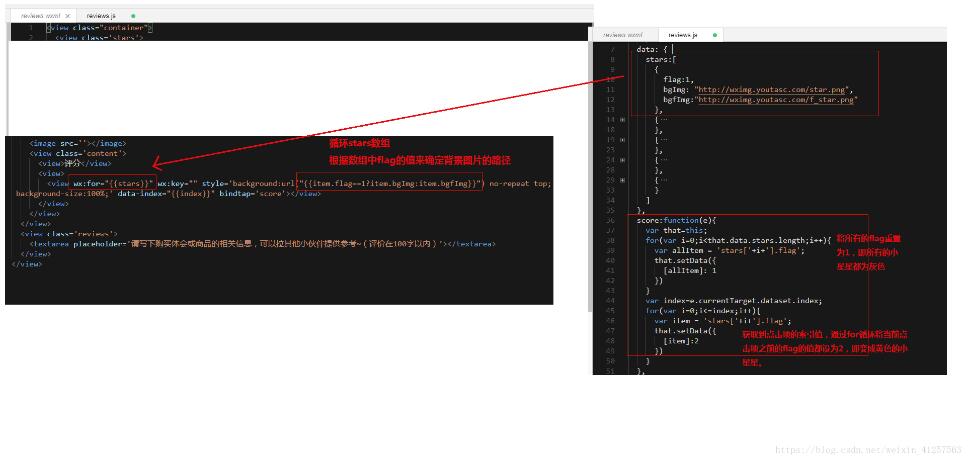Click the 'for(var i=0;i<=index' loop line
The width and height of the screenshot is (971, 467).
tap(702, 311)
